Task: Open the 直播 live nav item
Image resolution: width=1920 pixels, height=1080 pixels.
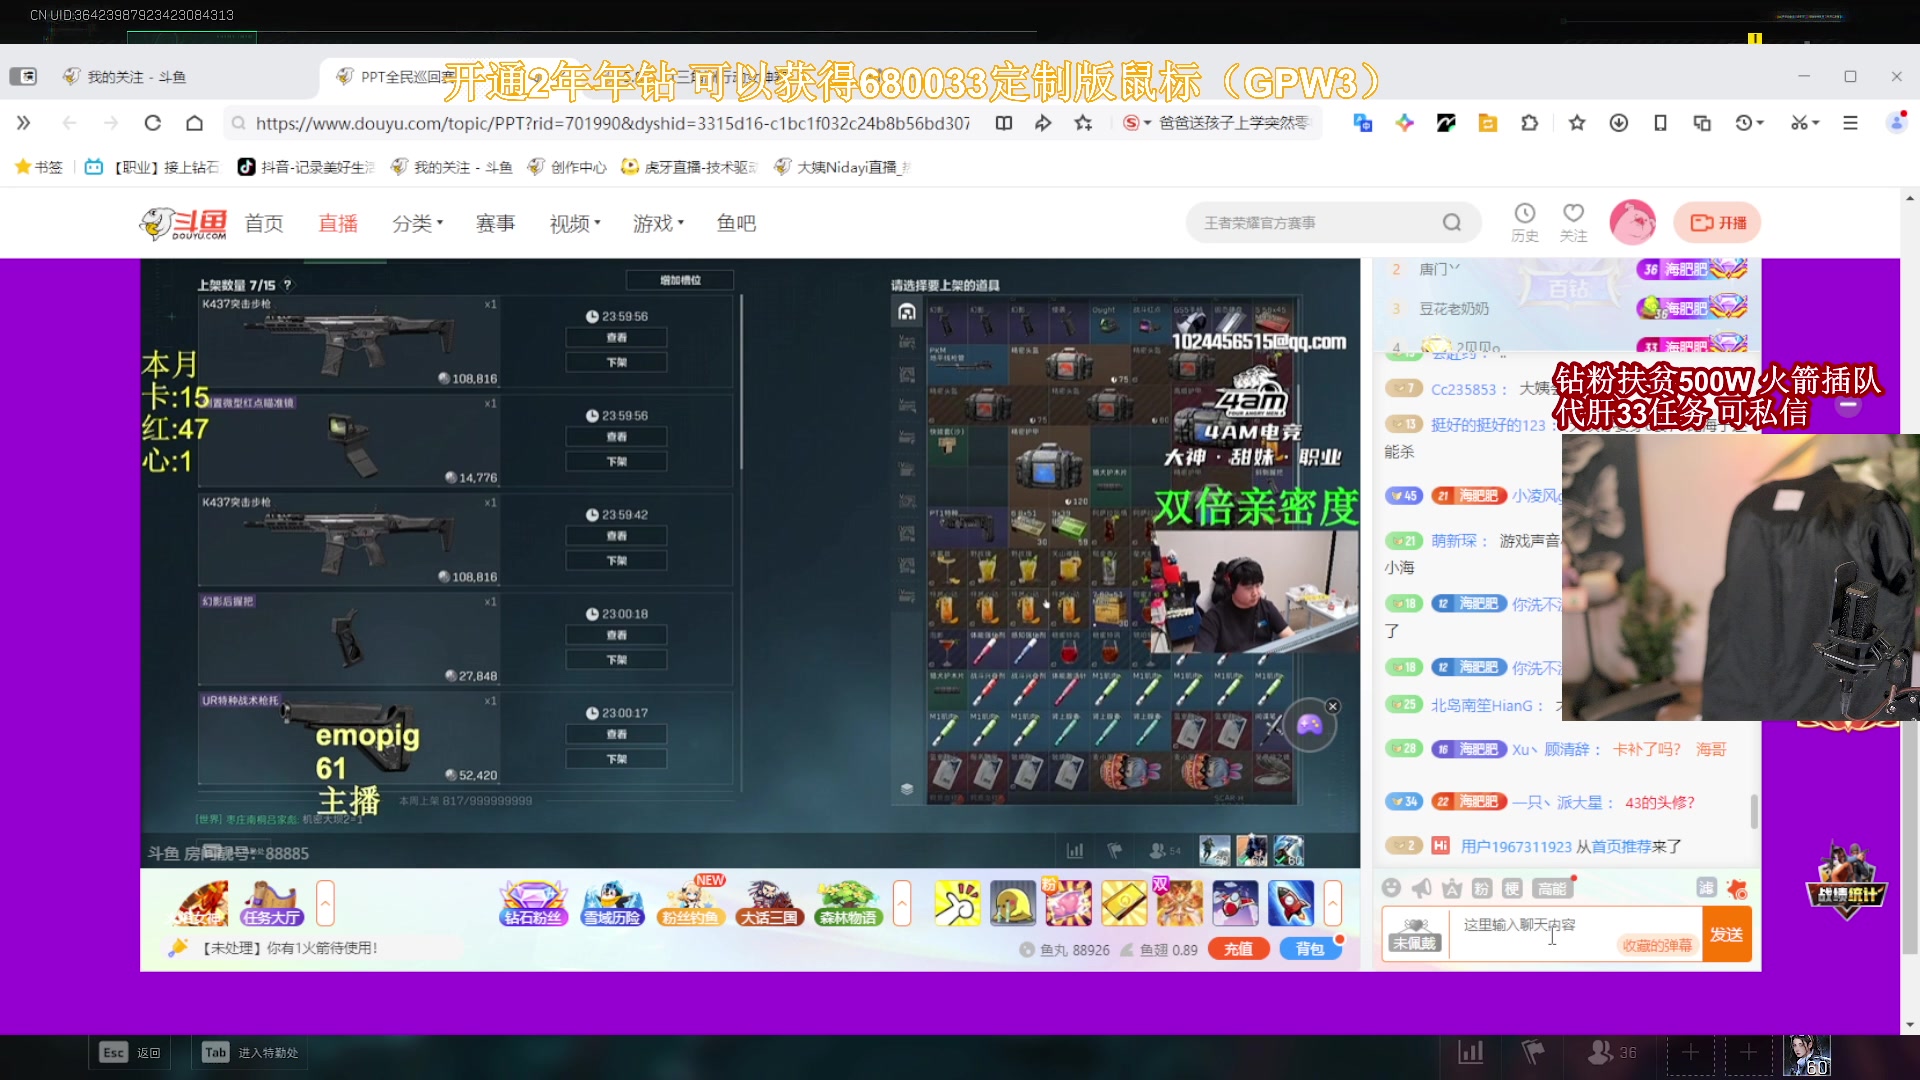Action: tap(338, 223)
